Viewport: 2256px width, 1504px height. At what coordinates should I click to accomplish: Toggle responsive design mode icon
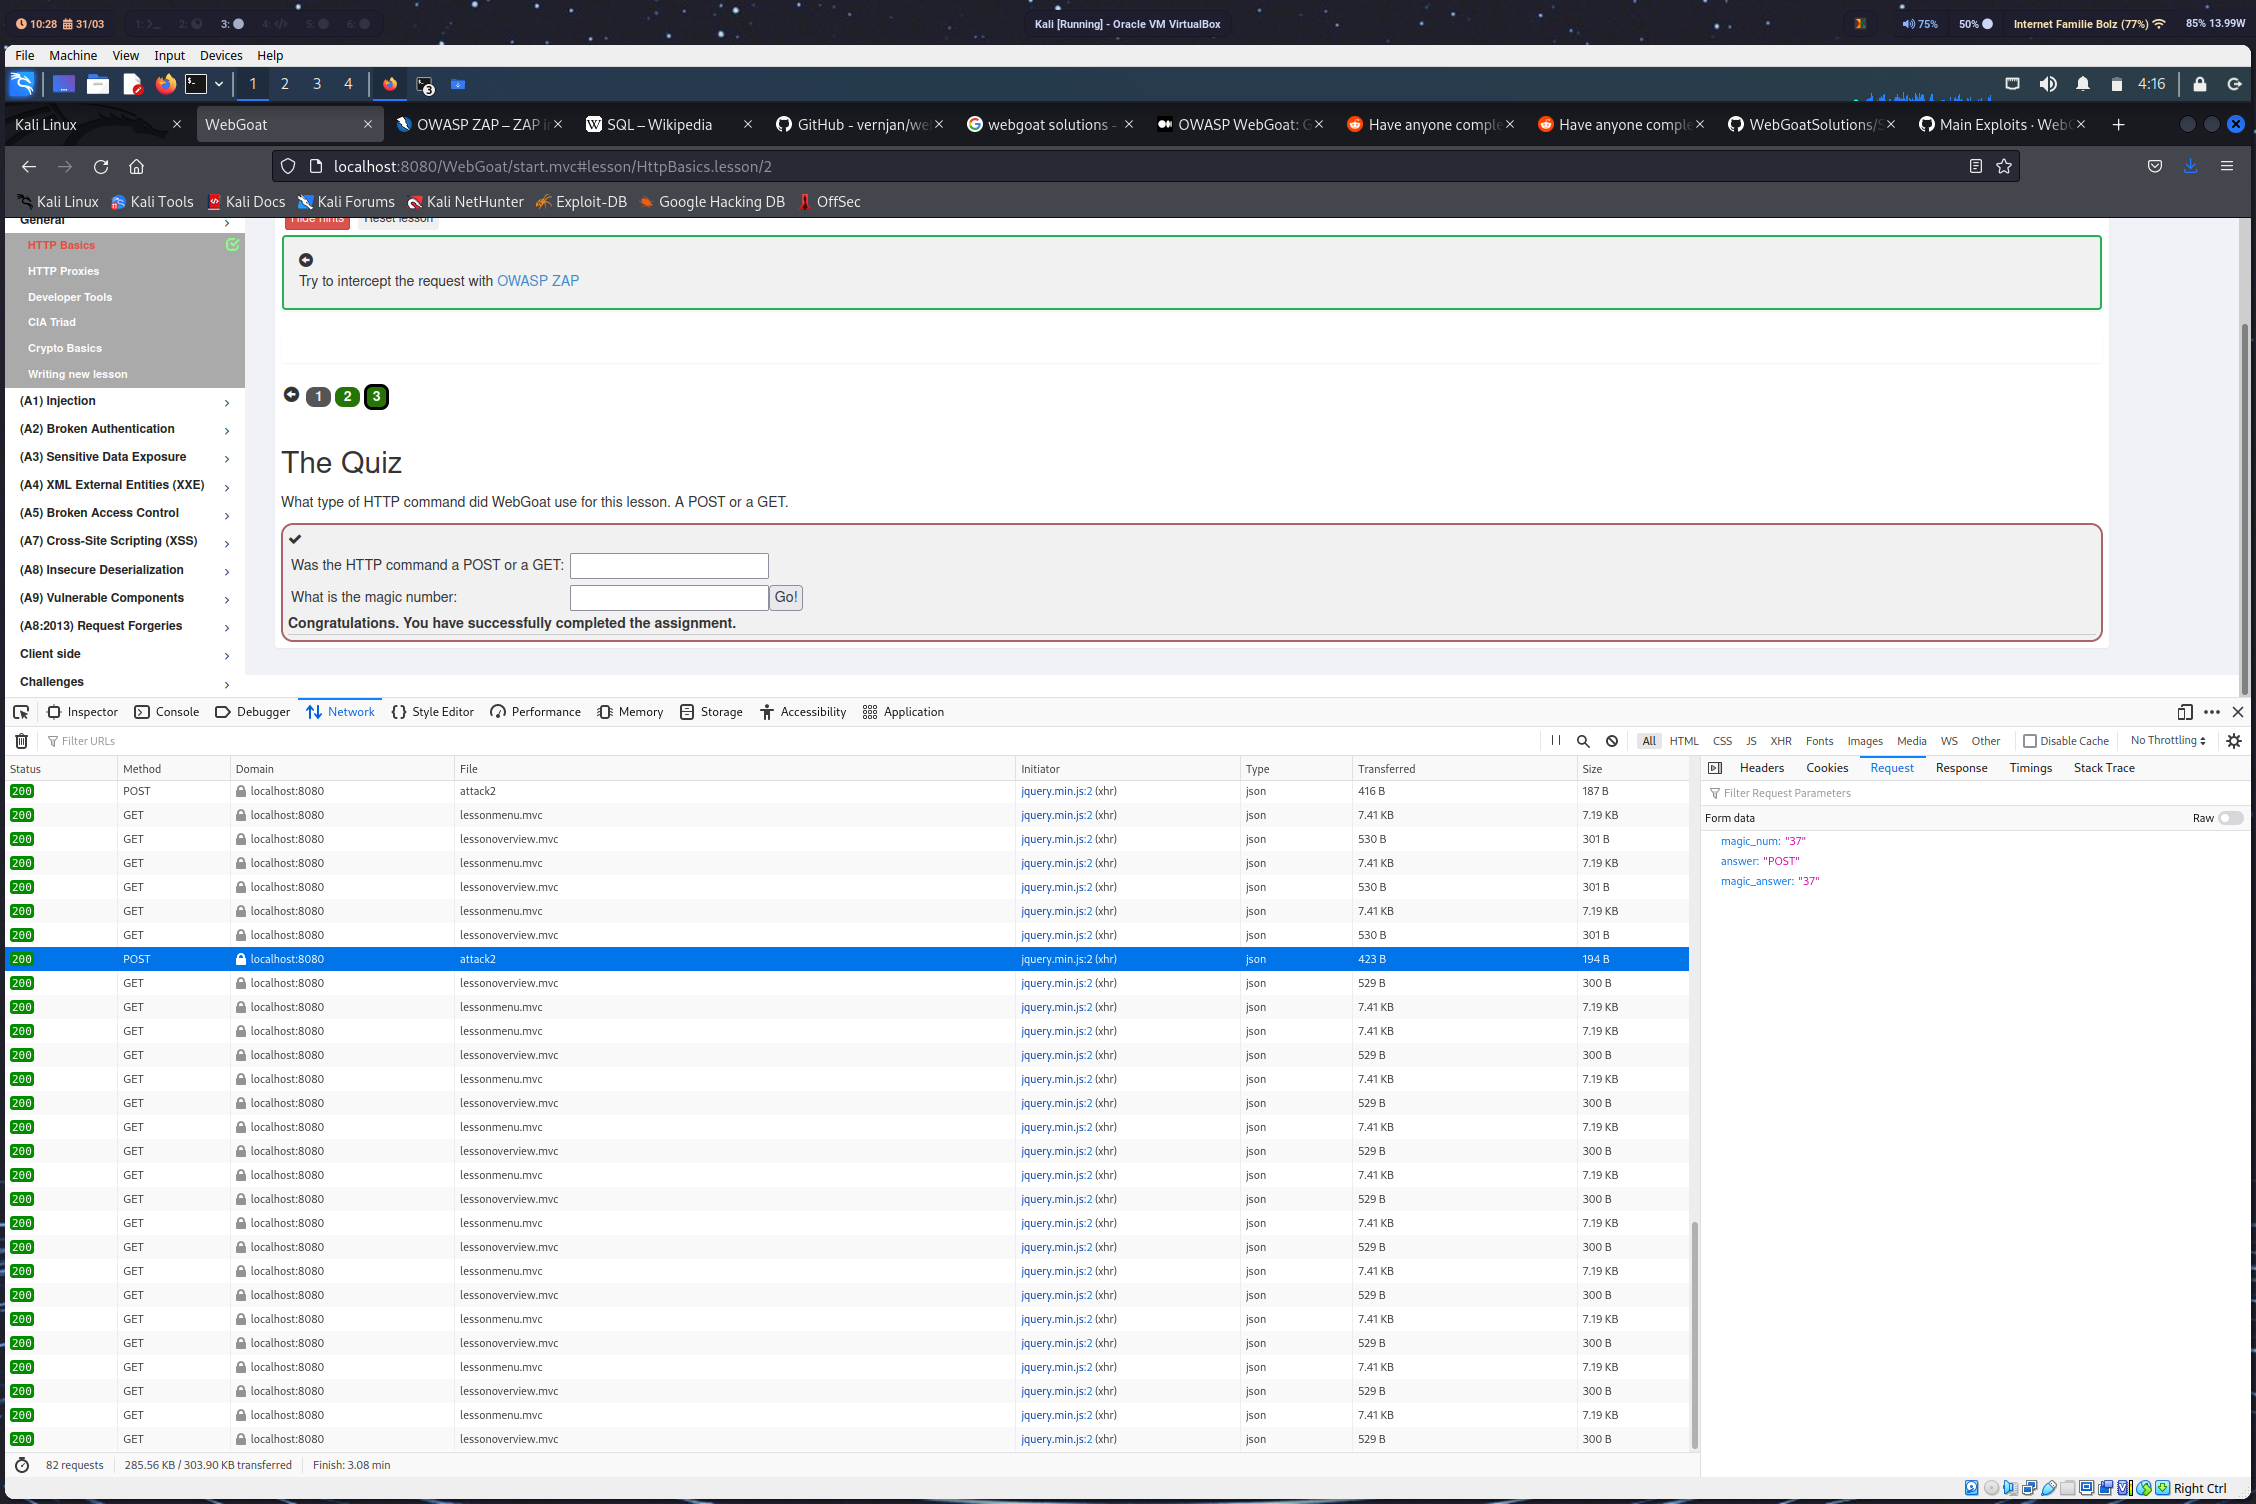[2185, 712]
